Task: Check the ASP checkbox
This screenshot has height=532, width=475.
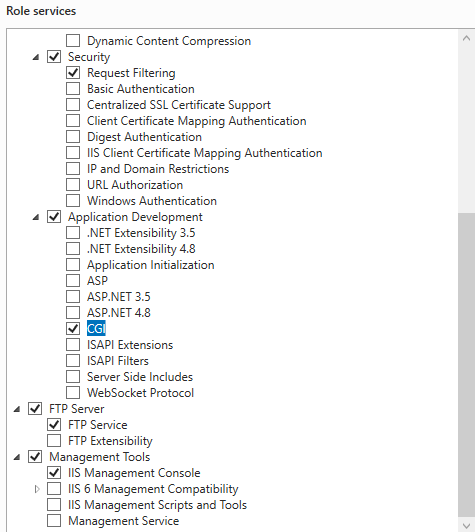Action: (73, 281)
